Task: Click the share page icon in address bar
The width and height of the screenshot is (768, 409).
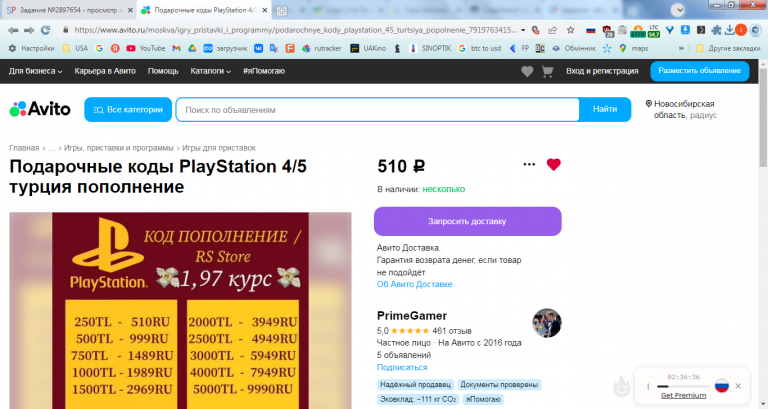Action: tap(552, 30)
